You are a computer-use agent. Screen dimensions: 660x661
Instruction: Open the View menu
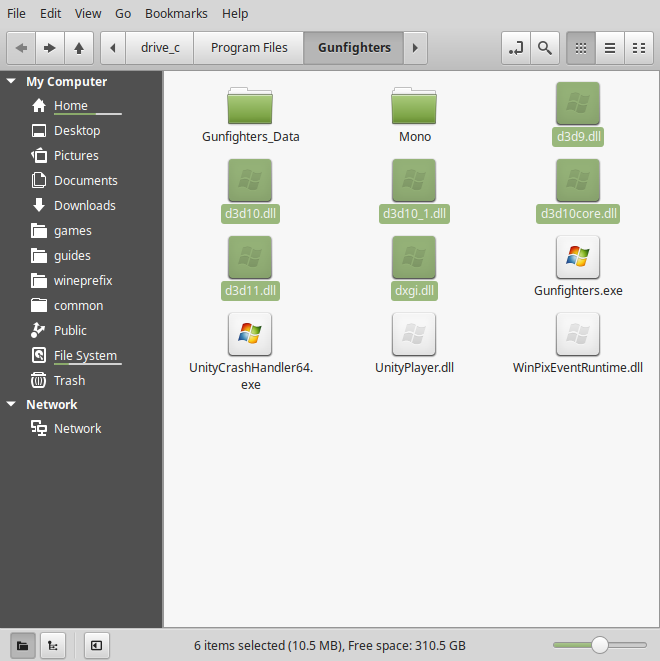[x=88, y=13]
